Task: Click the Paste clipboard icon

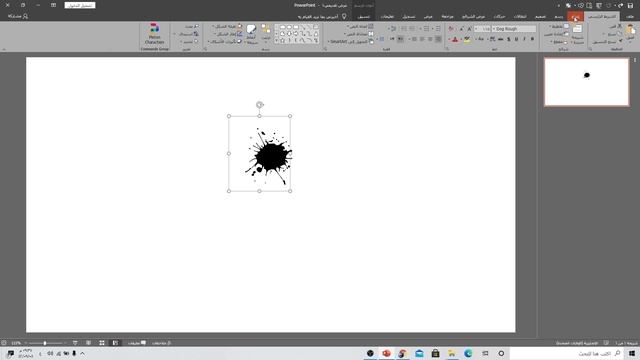Action: [x=631, y=30]
